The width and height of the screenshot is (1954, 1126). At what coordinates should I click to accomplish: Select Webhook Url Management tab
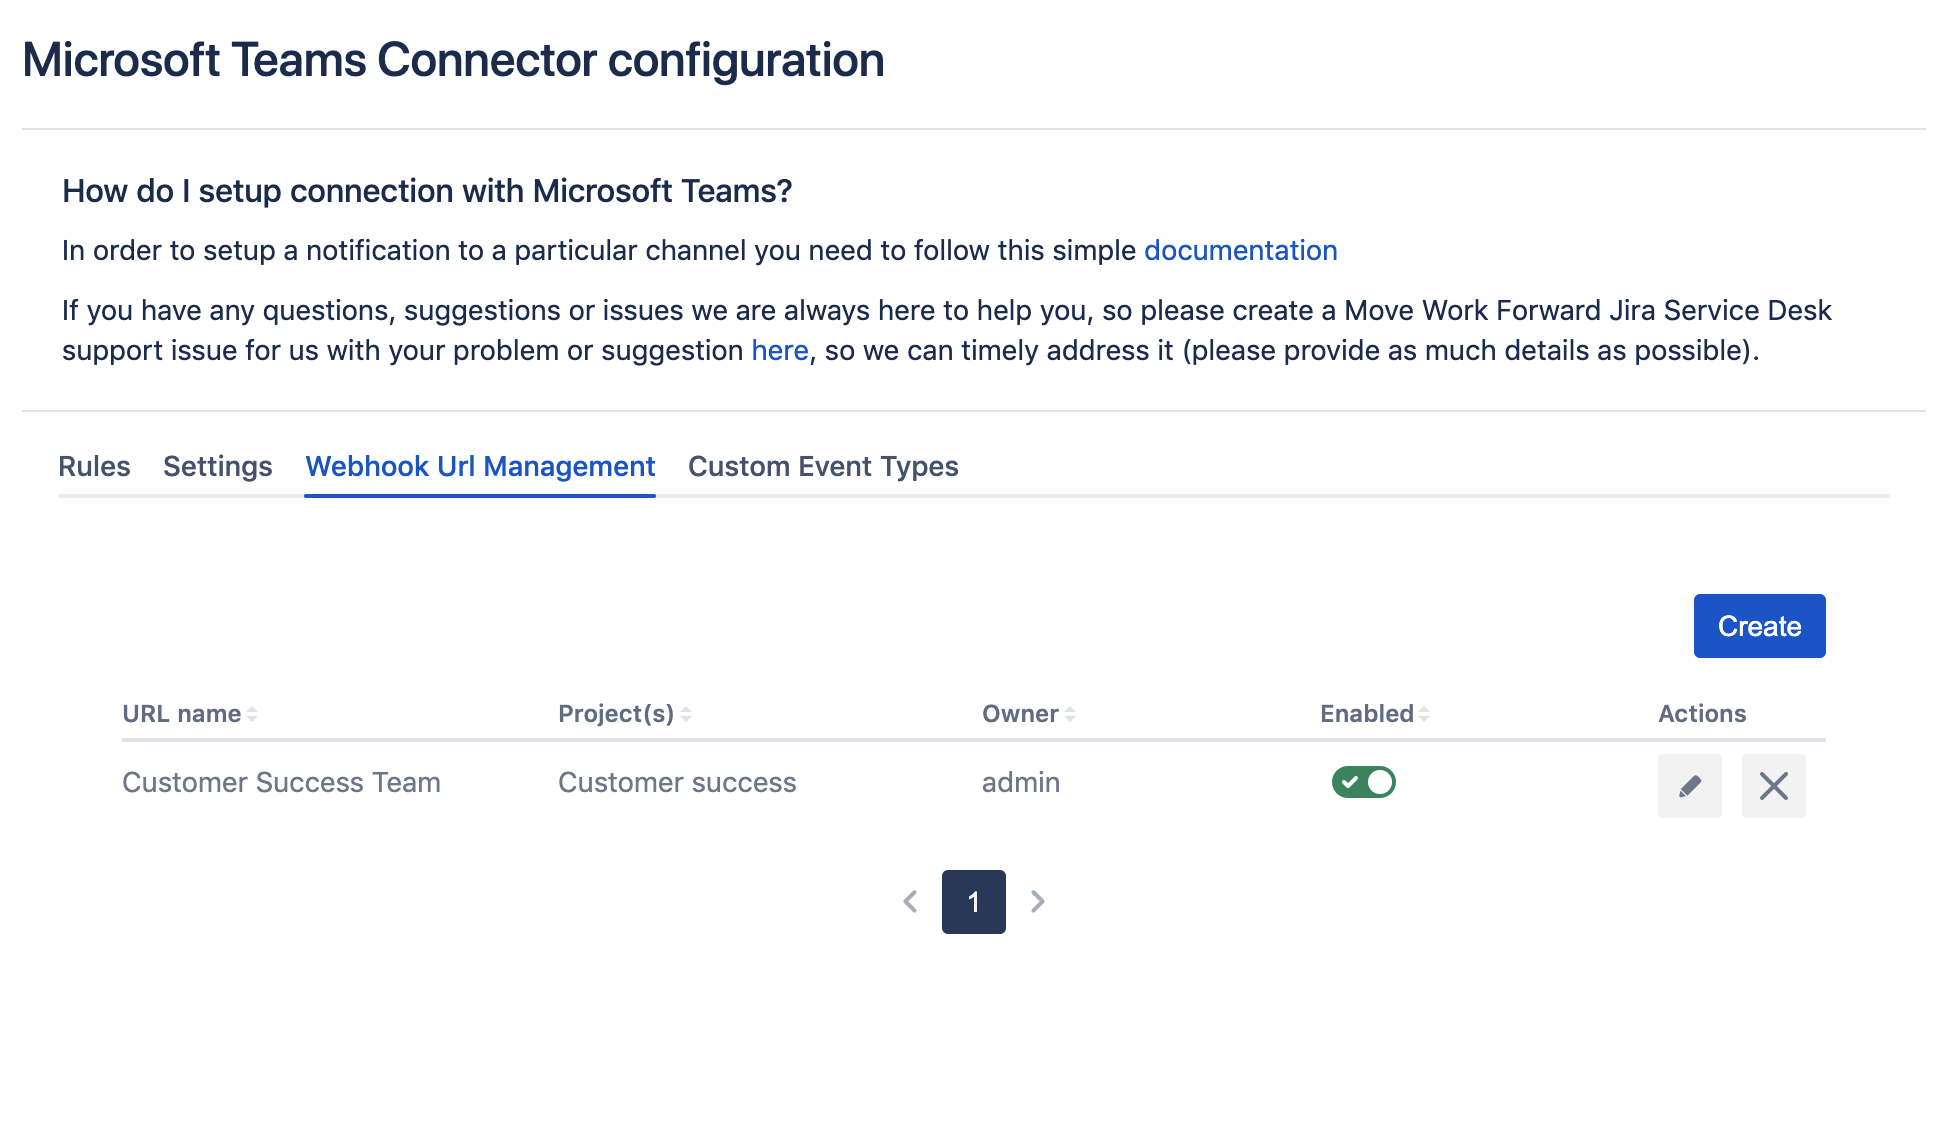(480, 467)
